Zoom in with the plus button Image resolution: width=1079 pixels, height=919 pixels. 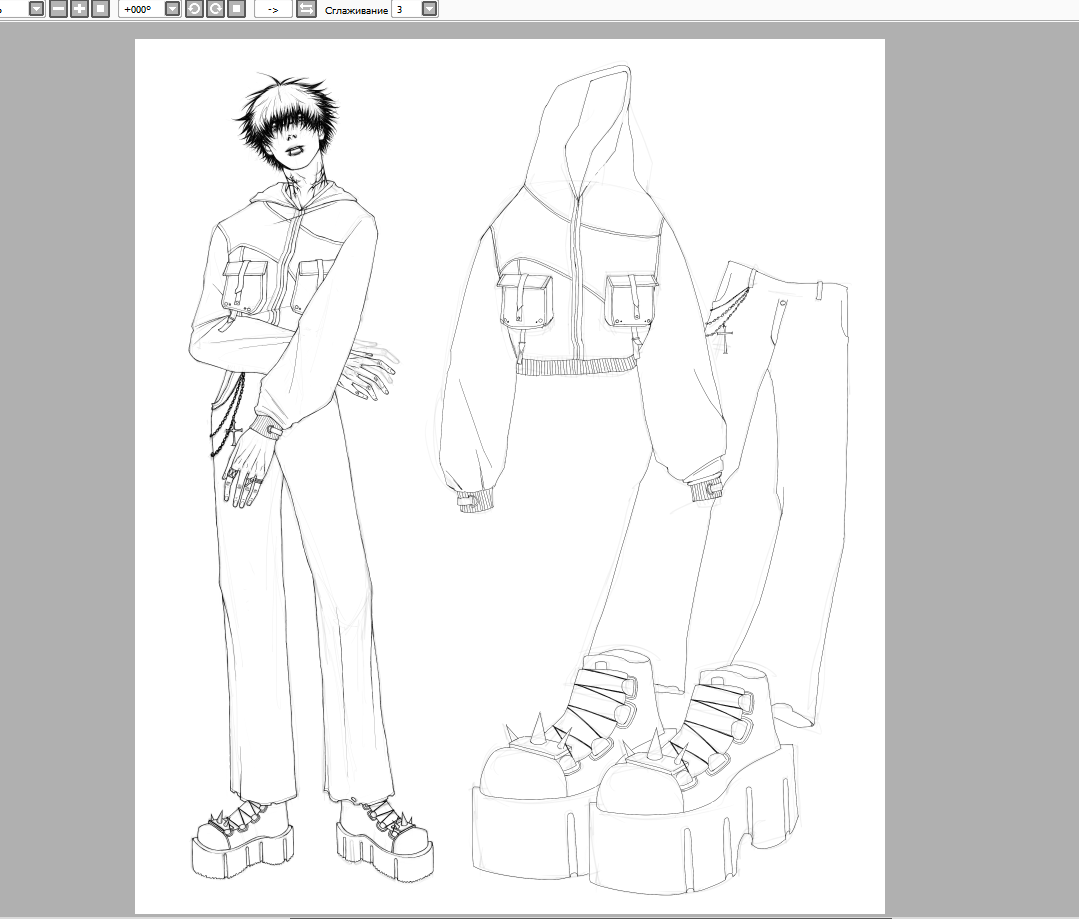[80, 9]
